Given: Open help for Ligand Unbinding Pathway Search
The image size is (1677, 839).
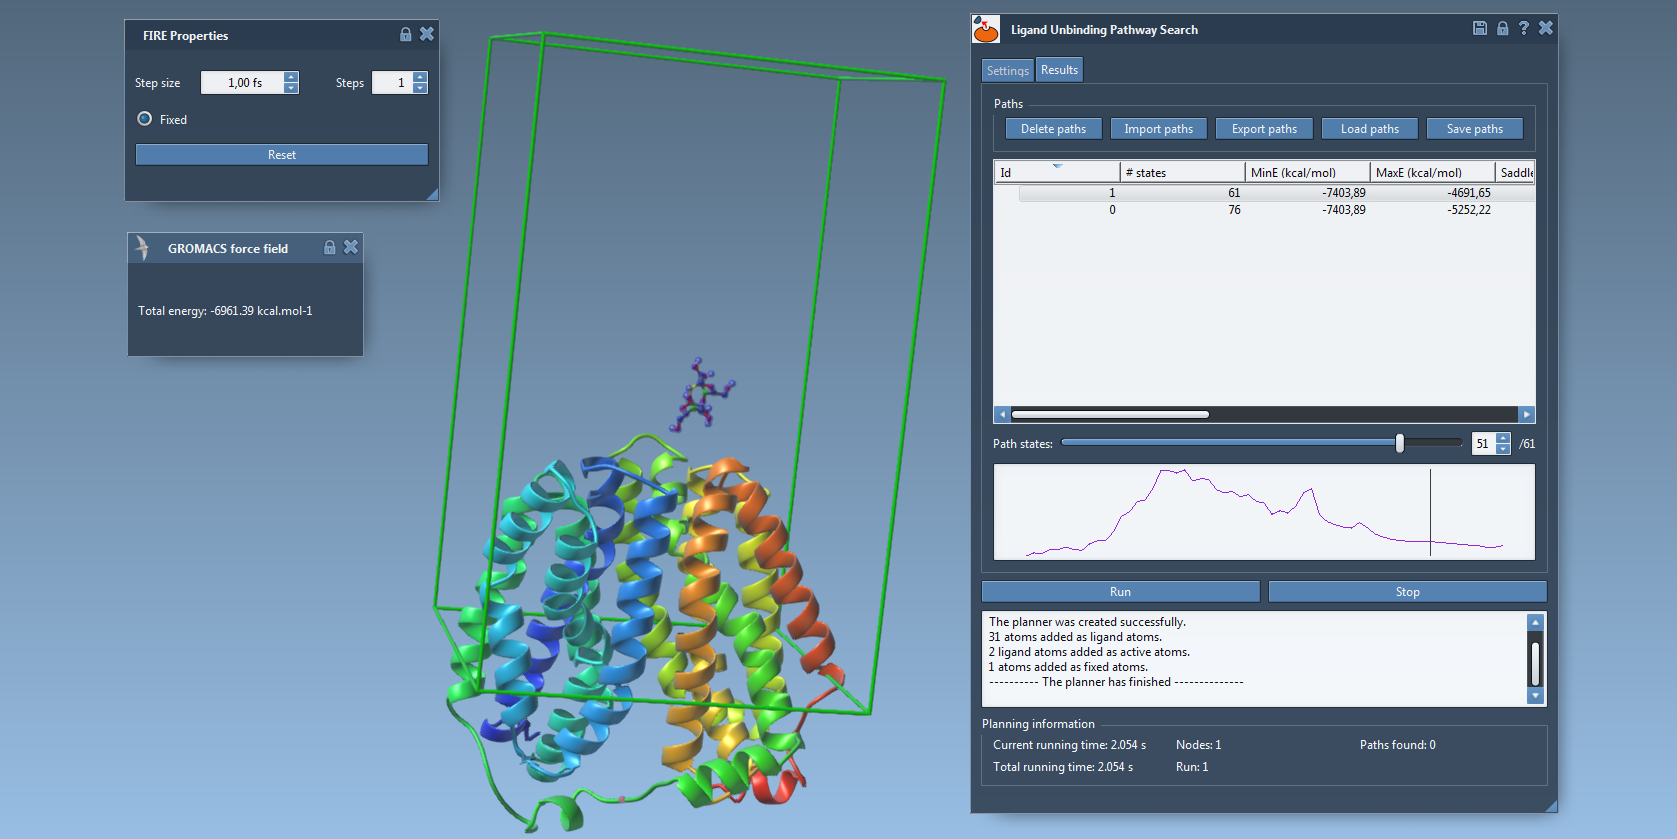Looking at the screenshot, I should coord(1523,28).
